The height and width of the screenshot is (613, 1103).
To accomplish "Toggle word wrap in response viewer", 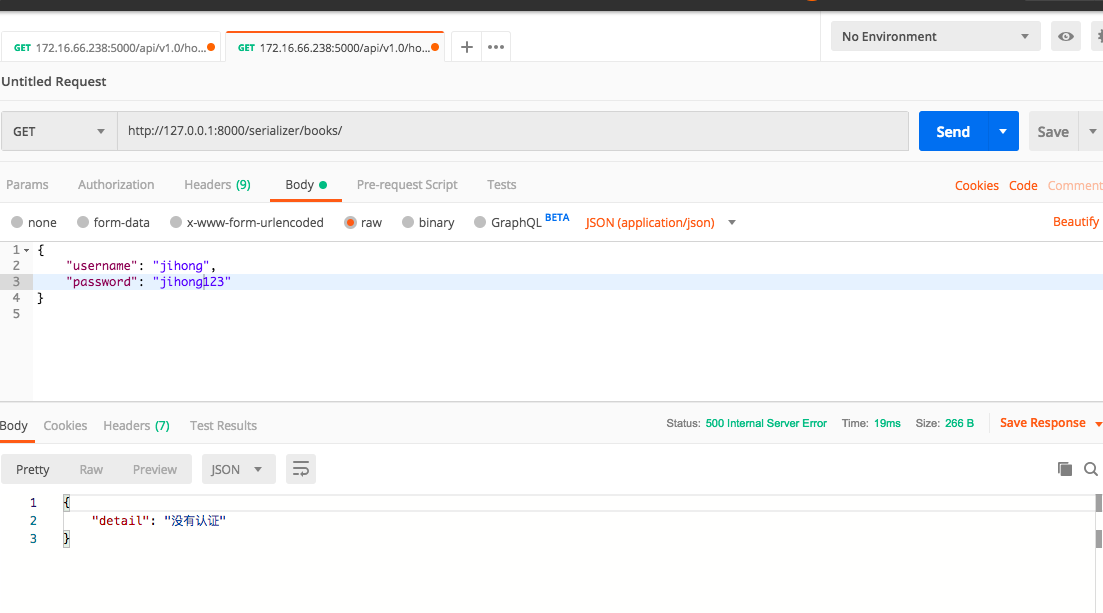I will coord(301,469).
